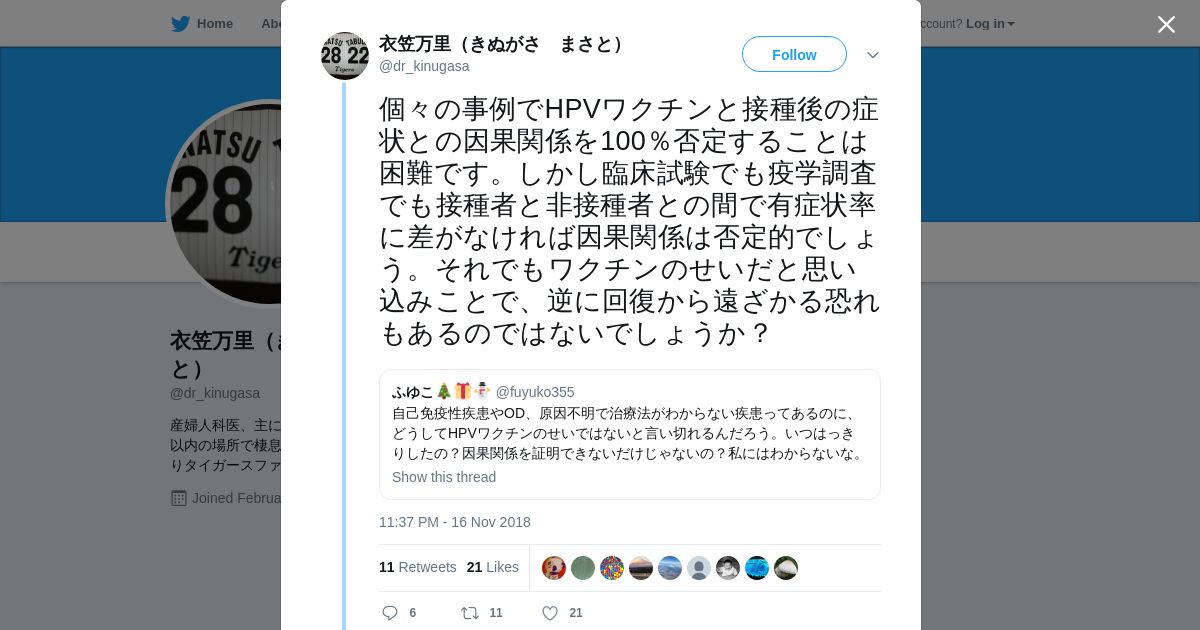Open the @fuyuko355 quoted tweet
The width and height of the screenshot is (1200, 630).
630,434
